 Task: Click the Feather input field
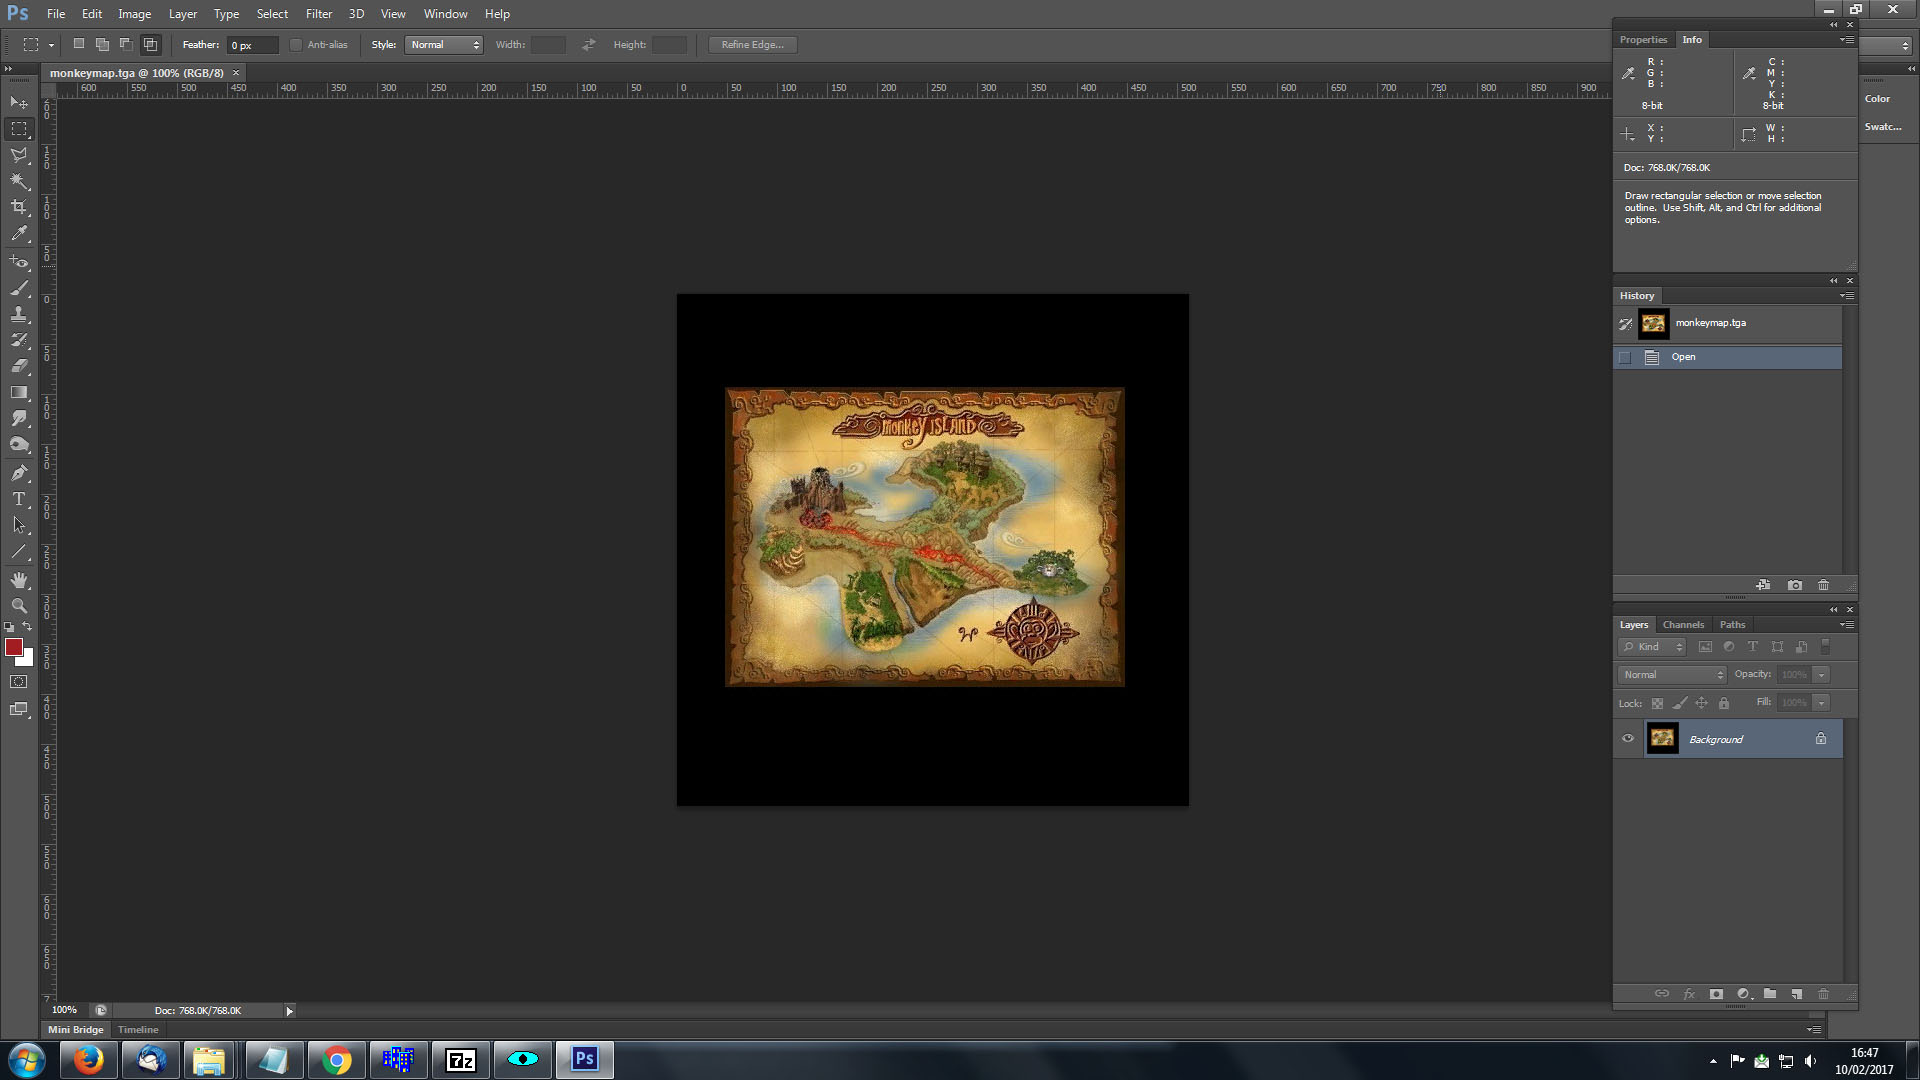pos(253,45)
